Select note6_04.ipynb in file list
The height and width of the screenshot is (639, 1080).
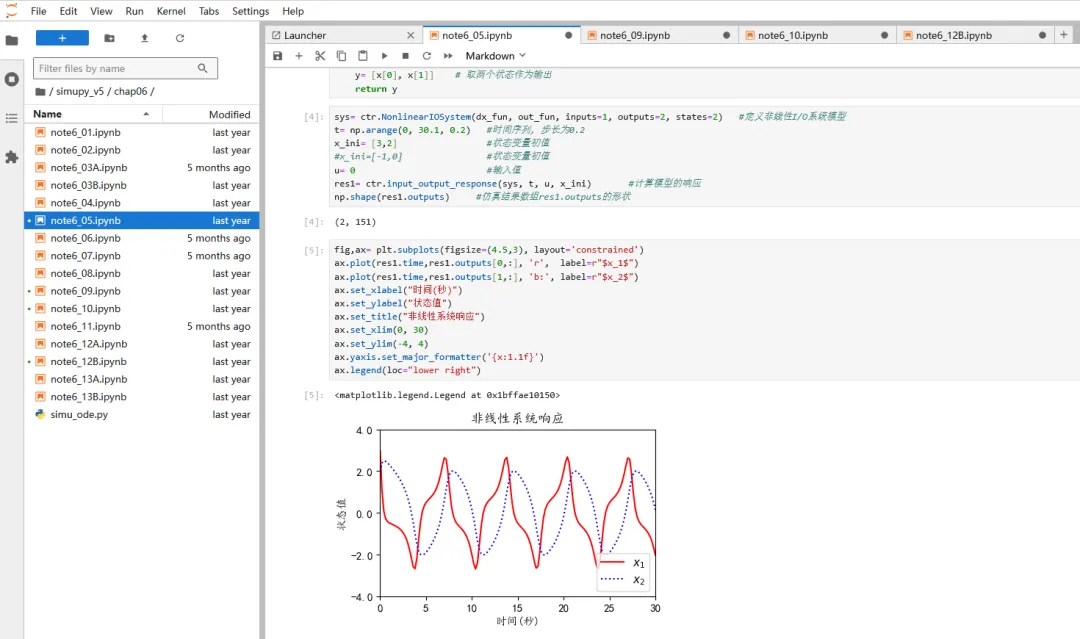142,203
